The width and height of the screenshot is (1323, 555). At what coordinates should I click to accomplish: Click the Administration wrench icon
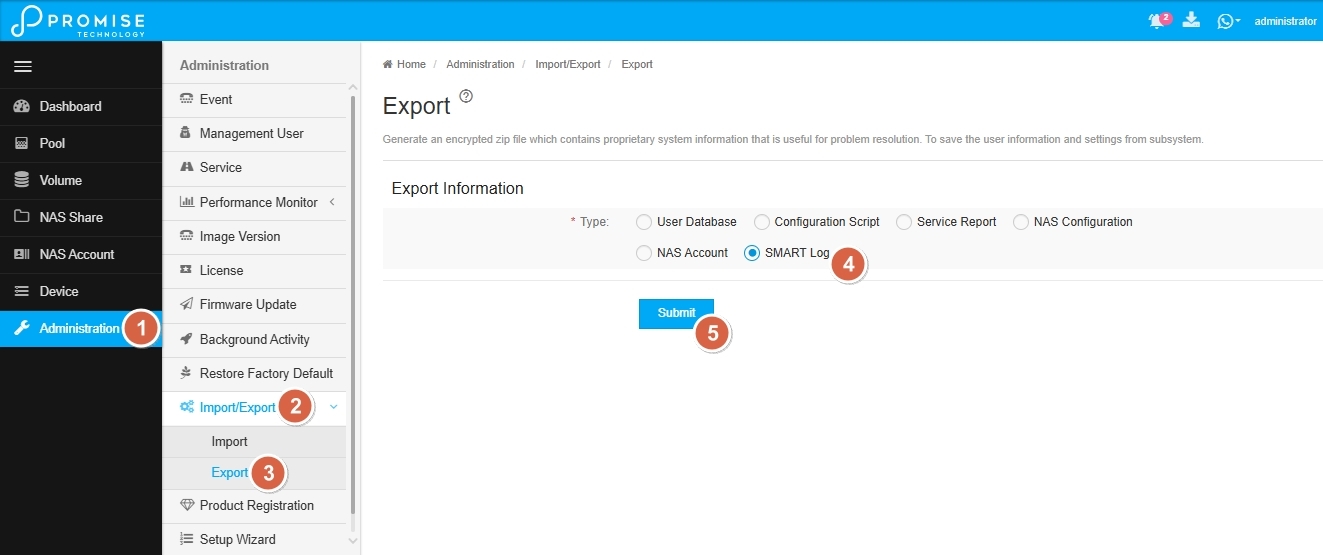(22, 328)
